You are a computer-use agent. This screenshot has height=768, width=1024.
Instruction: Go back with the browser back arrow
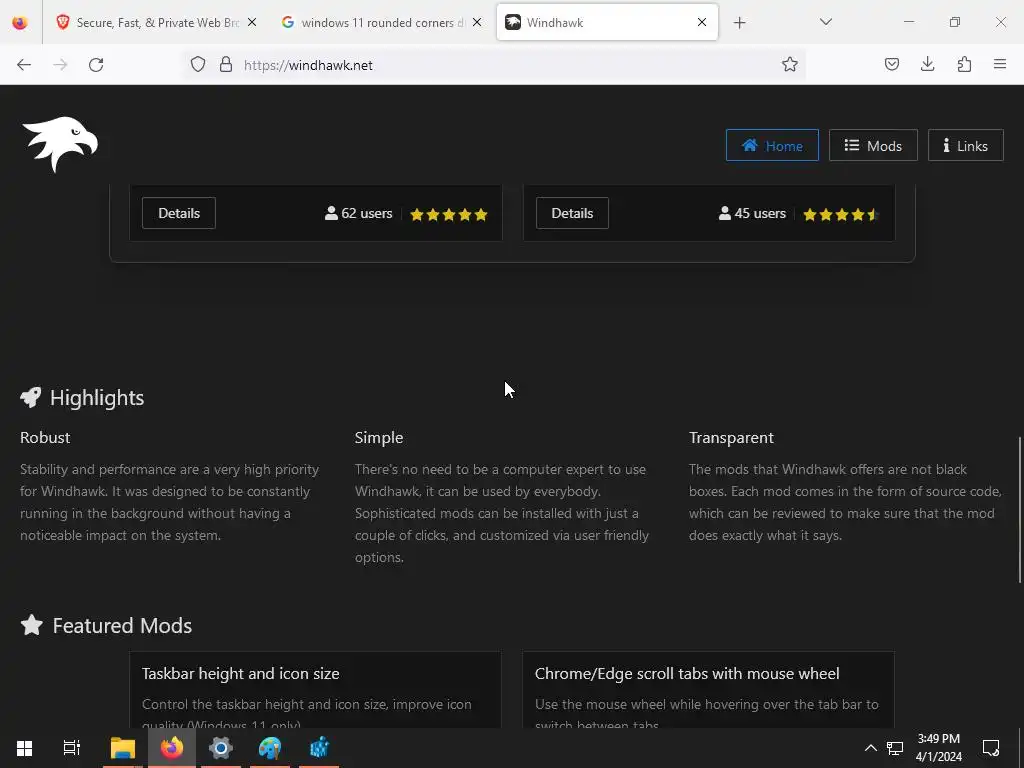click(x=24, y=65)
